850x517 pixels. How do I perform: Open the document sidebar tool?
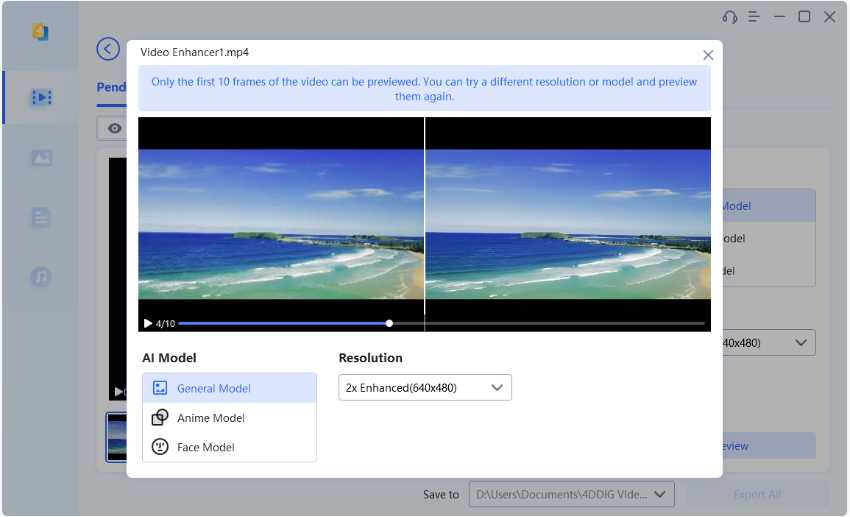click(41, 217)
